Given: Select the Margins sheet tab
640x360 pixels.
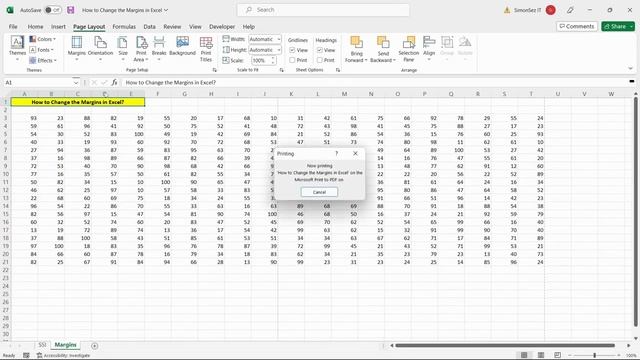Looking at the screenshot, I should 65,345.
